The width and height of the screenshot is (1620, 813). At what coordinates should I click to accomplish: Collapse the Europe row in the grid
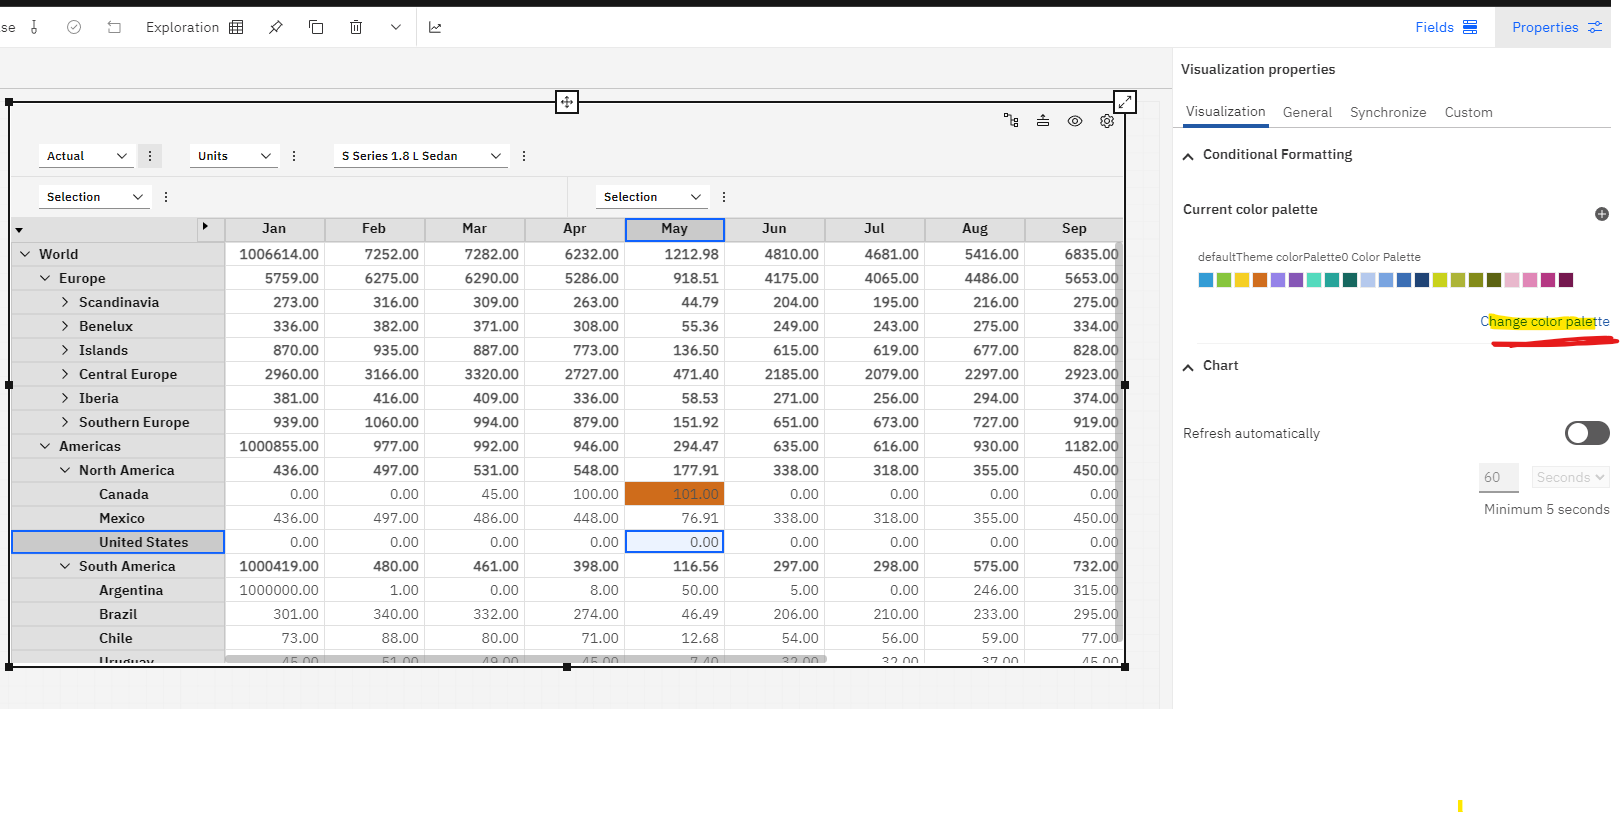click(45, 278)
